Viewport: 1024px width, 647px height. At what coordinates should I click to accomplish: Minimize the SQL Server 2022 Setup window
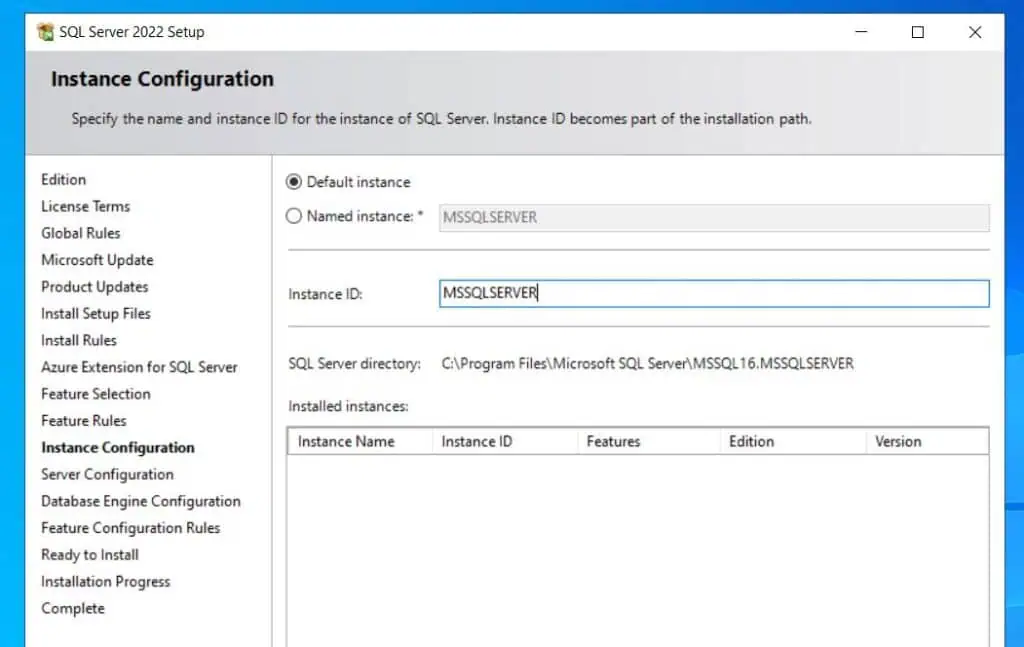pos(861,31)
